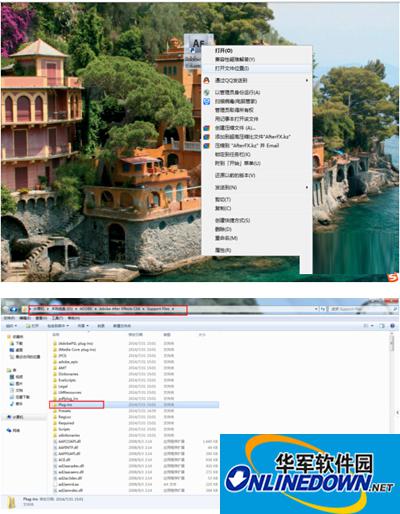Select 迅雷下载 in the navigation pane
The width and height of the screenshot is (400, 514).
pyautogui.click(x=20, y=397)
